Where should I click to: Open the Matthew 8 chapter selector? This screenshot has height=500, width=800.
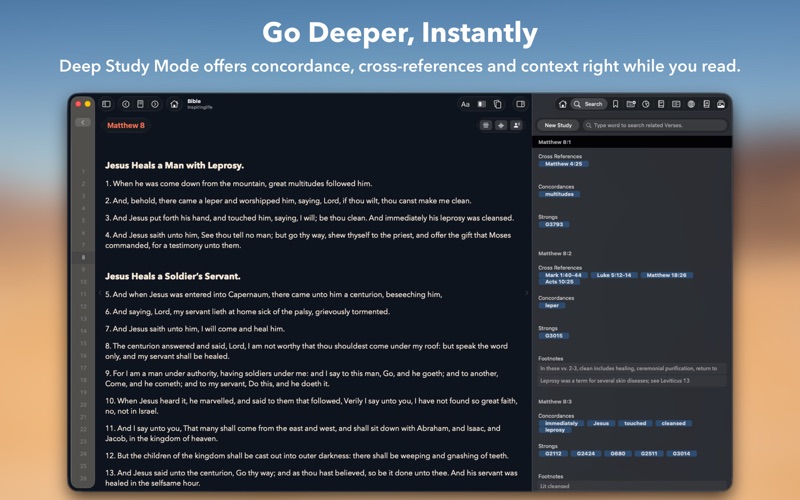coord(126,125)
